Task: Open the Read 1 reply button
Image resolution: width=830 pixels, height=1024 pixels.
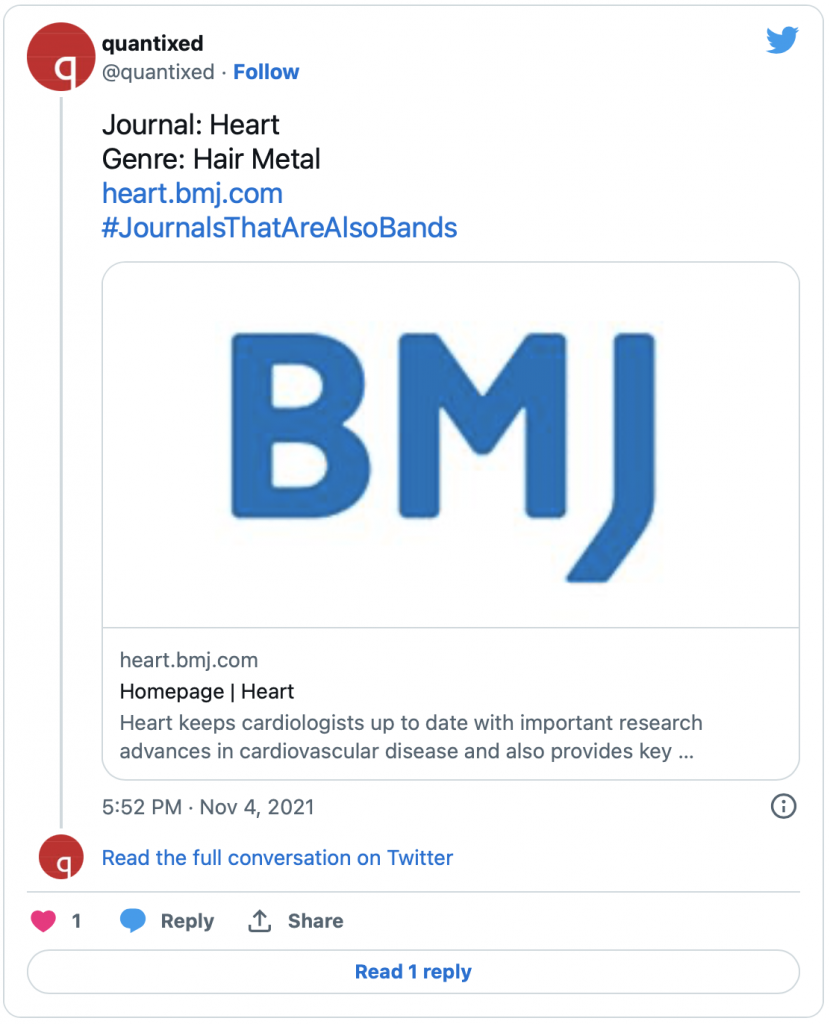Action: [413, 972]
